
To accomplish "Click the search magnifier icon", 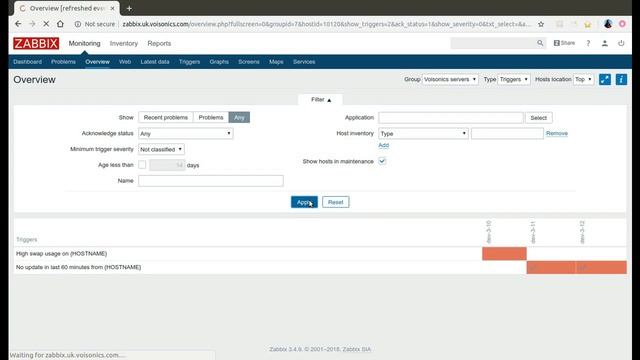I will (x=540, y=43).
